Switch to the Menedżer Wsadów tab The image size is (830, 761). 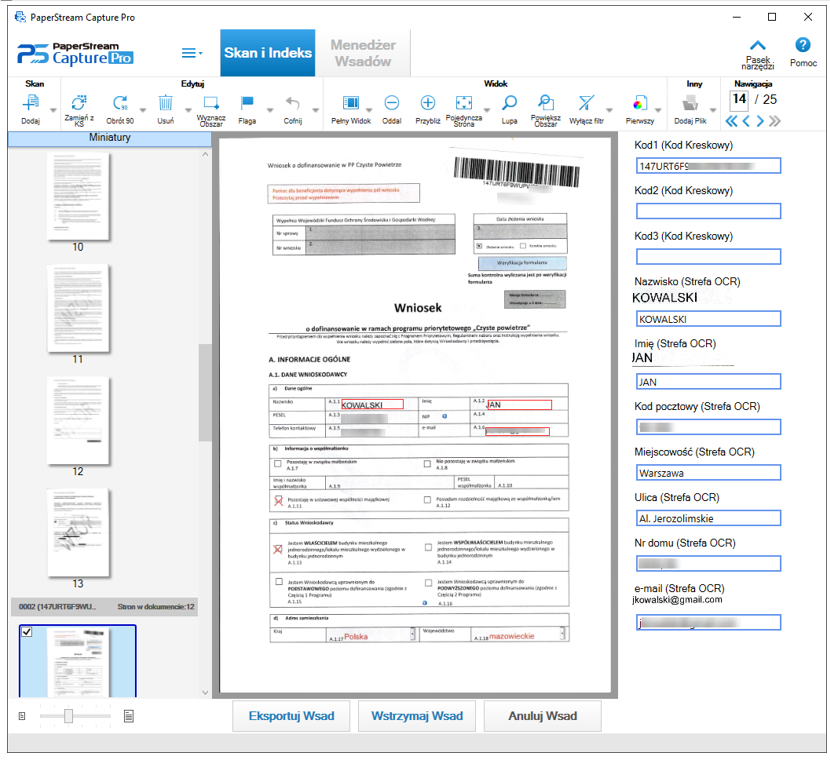[364, 53]
